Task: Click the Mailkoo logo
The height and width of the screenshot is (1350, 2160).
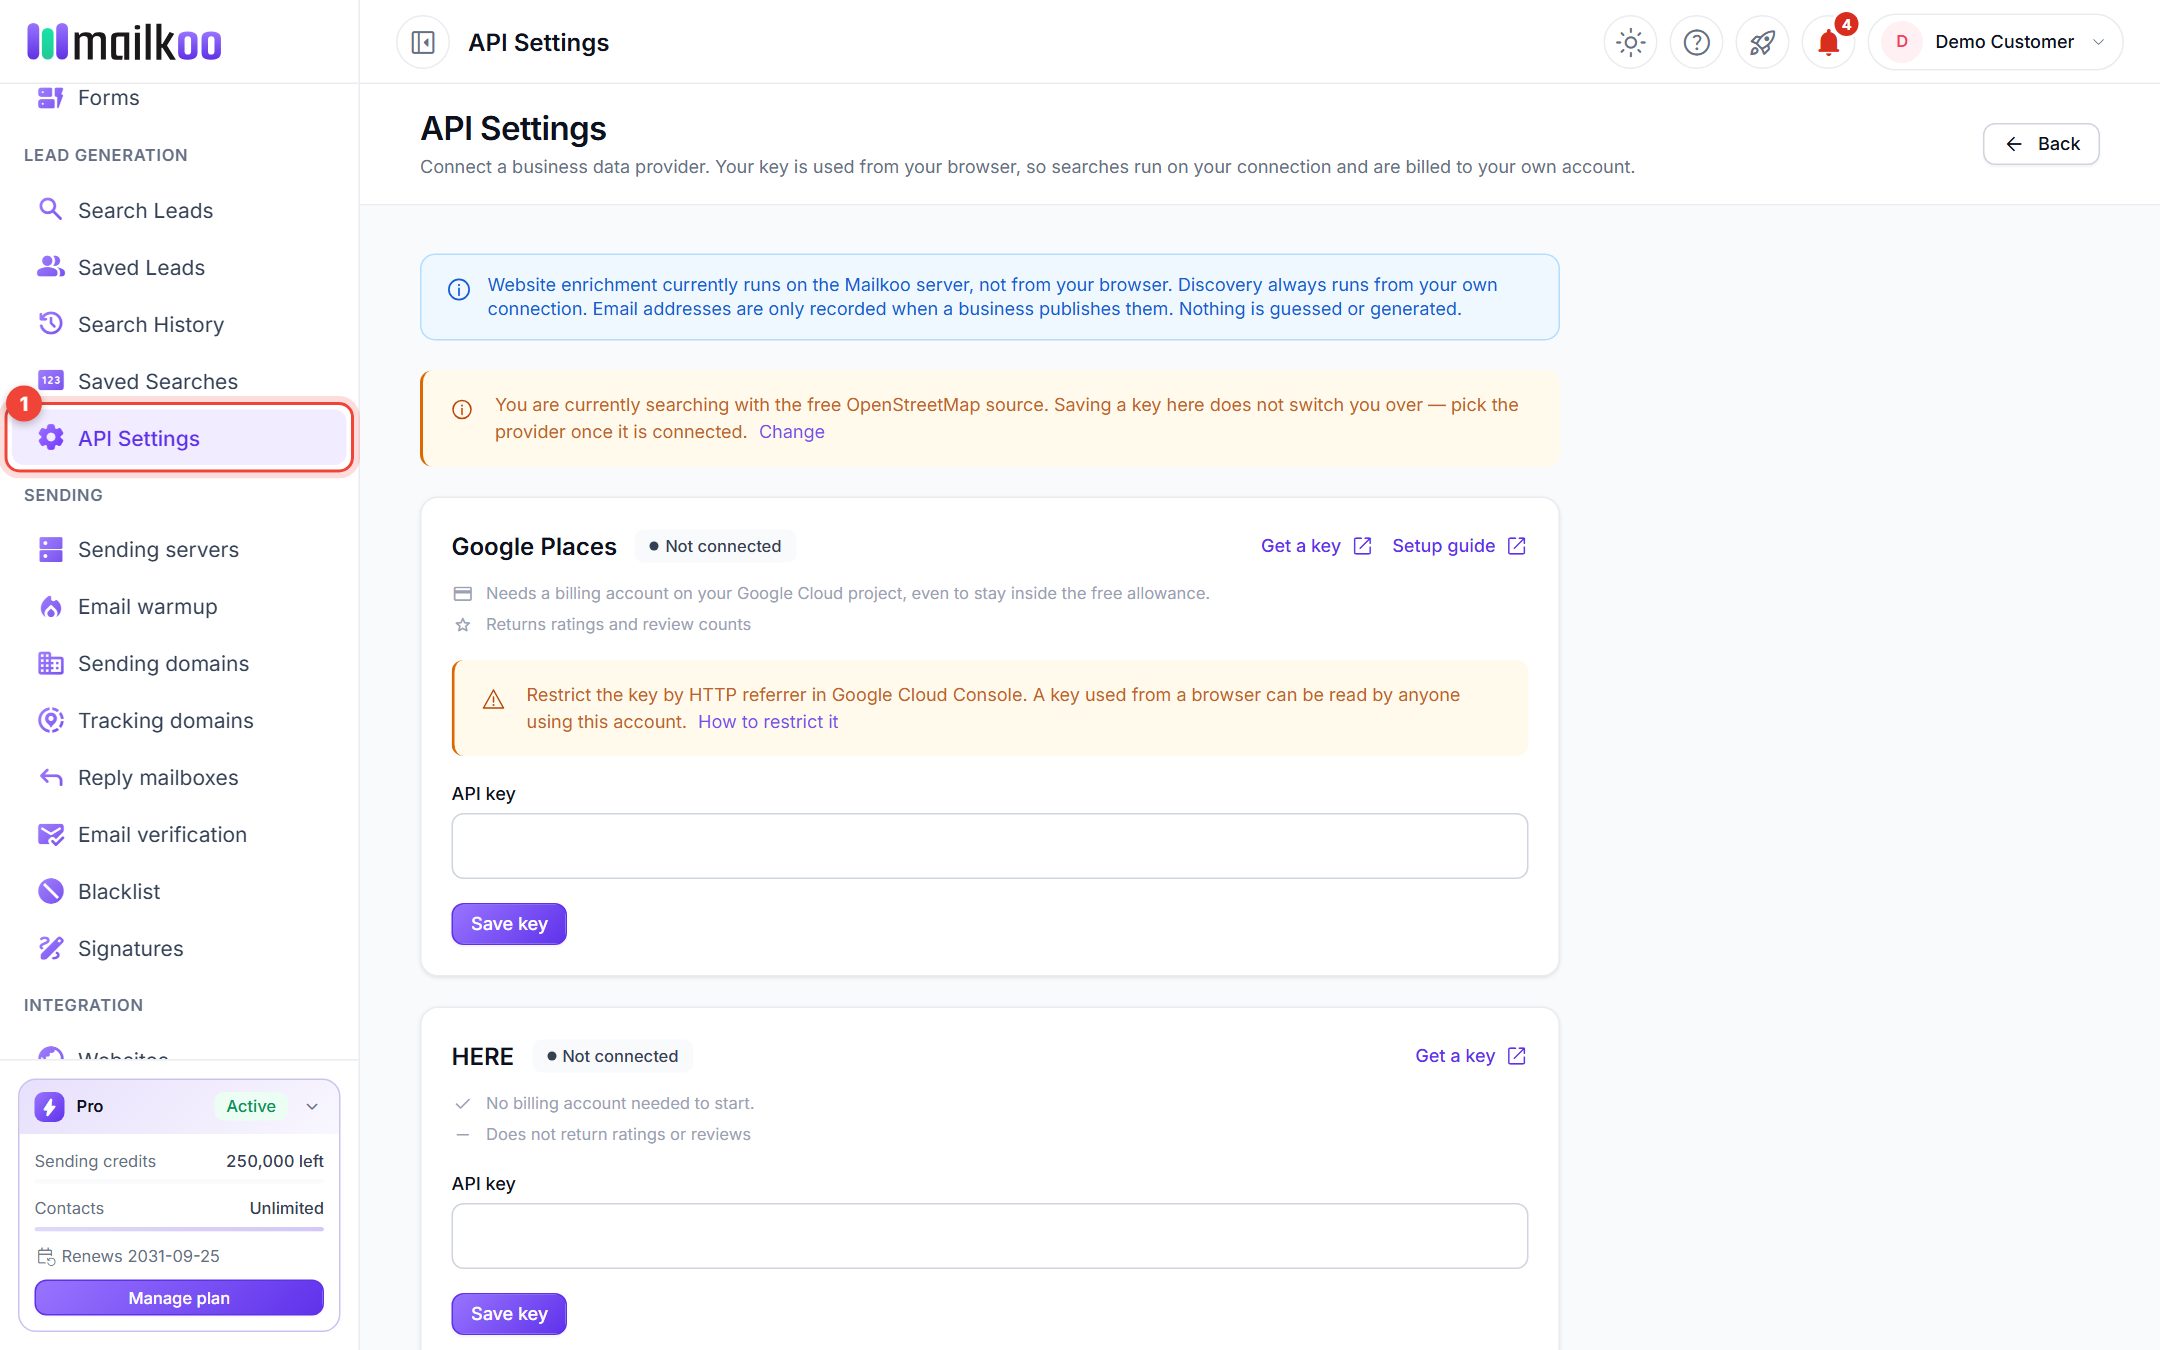Action: tap(124, 42)
